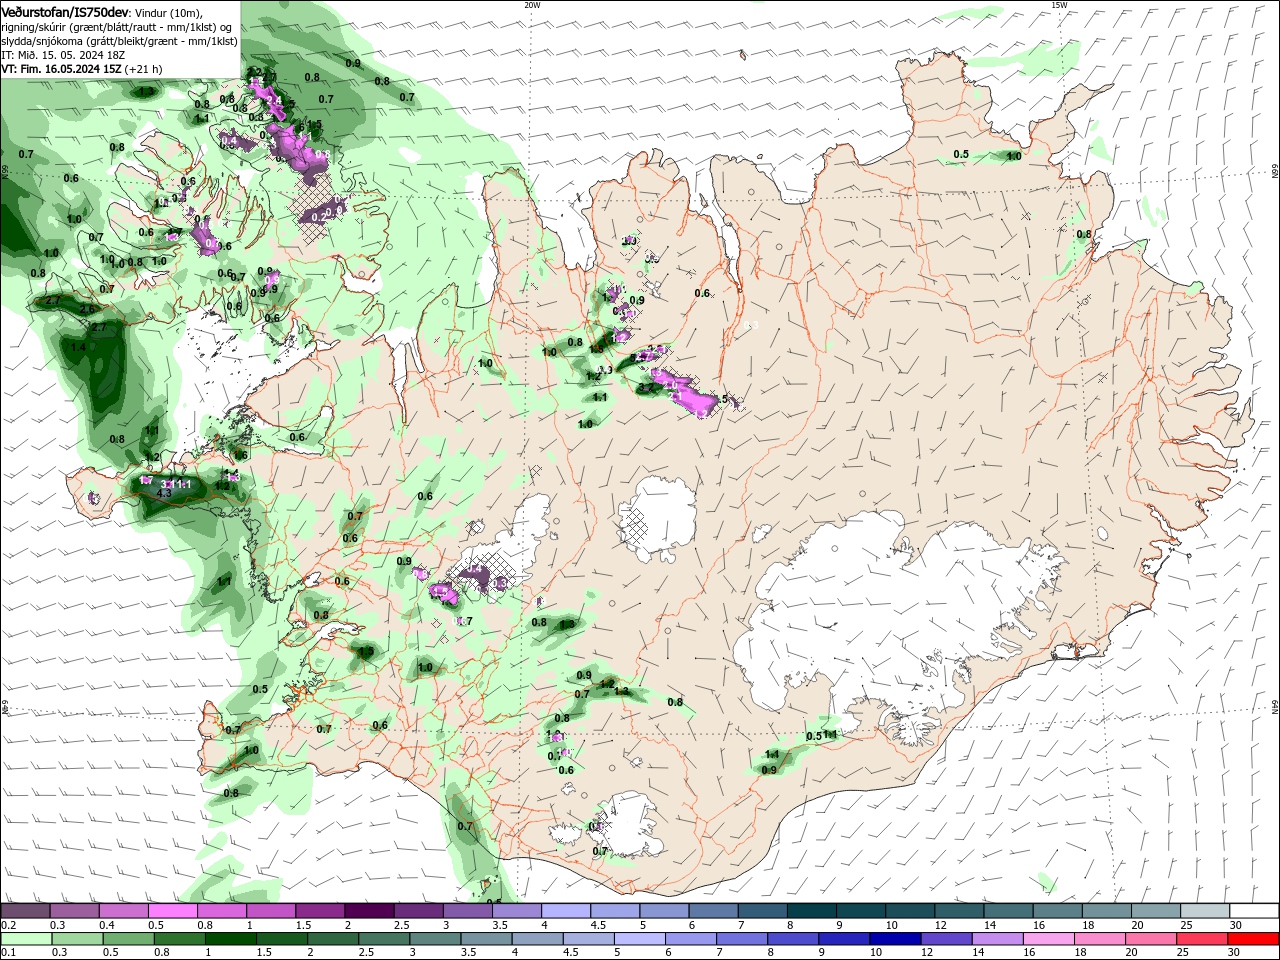This screenshot has width=1280, height=960.
Task: Pick the bright pink upper legend swatch between 0.5 and 0.8
Action: (172, 911)
